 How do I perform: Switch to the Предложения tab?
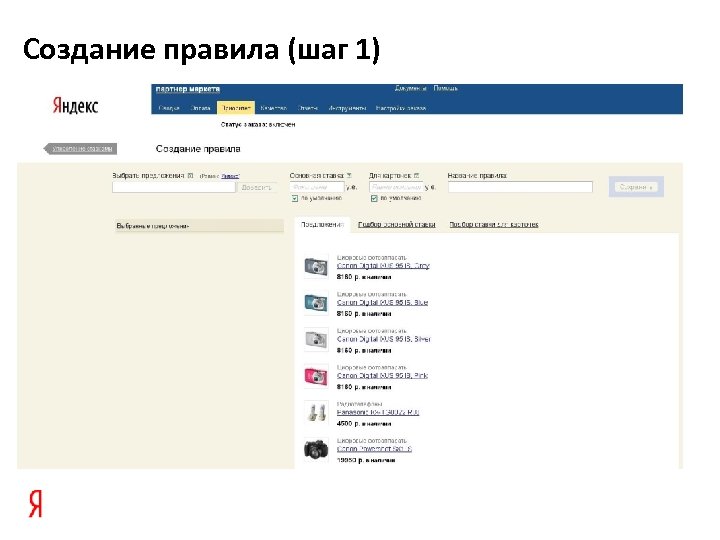tap(322, 225)
